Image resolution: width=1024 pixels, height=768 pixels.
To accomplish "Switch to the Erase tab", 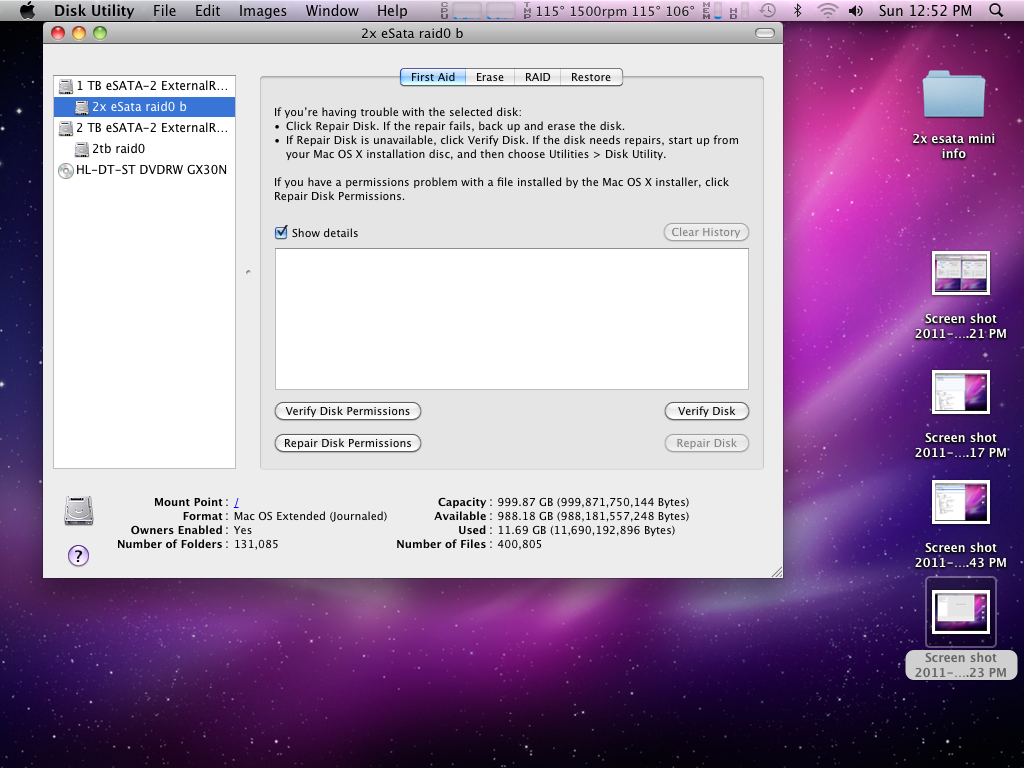I will tap(490, 77).
